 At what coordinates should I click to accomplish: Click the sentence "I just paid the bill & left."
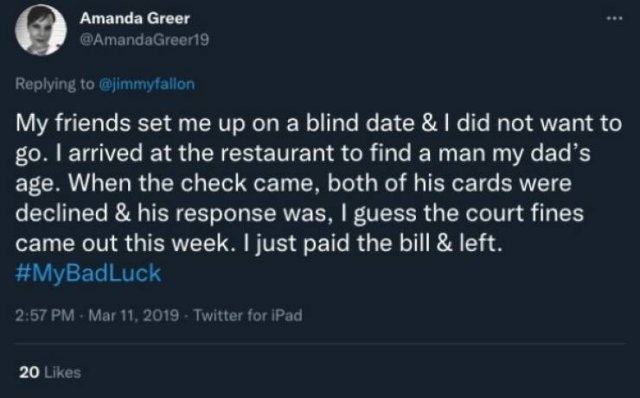[372, 244]
